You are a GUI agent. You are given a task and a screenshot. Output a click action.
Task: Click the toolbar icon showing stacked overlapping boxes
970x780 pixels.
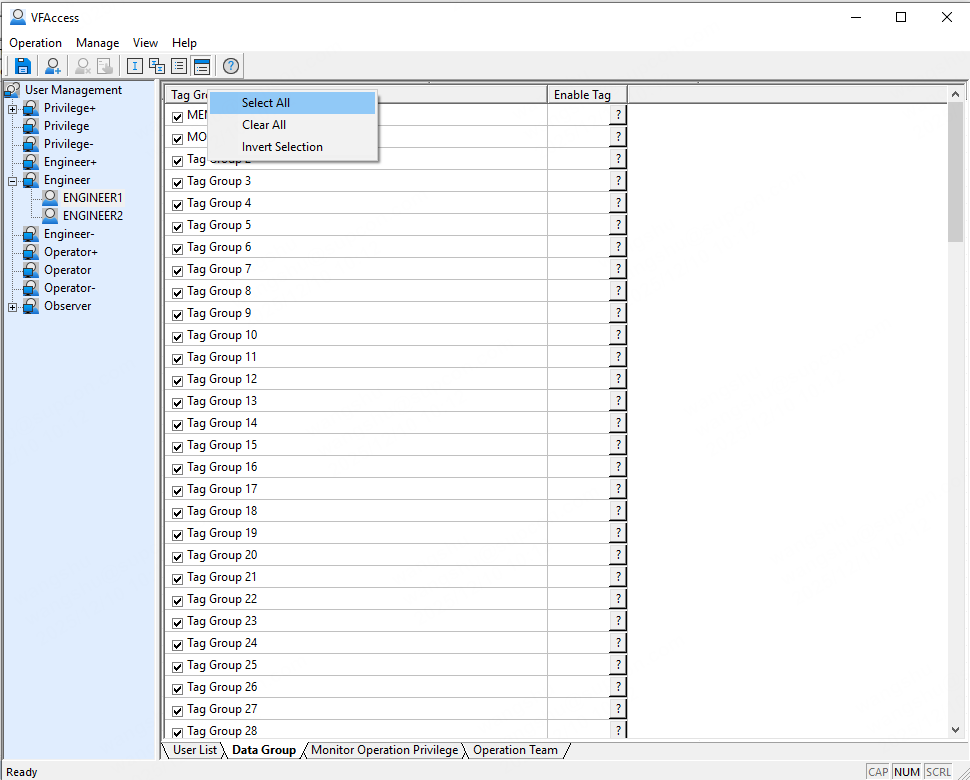click(x=157, y=66)
